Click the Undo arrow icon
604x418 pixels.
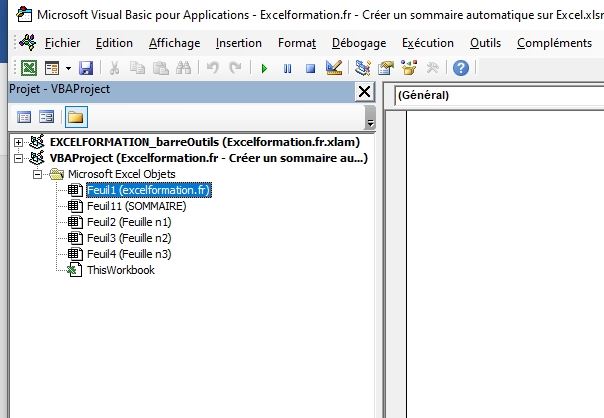(213, 68)
